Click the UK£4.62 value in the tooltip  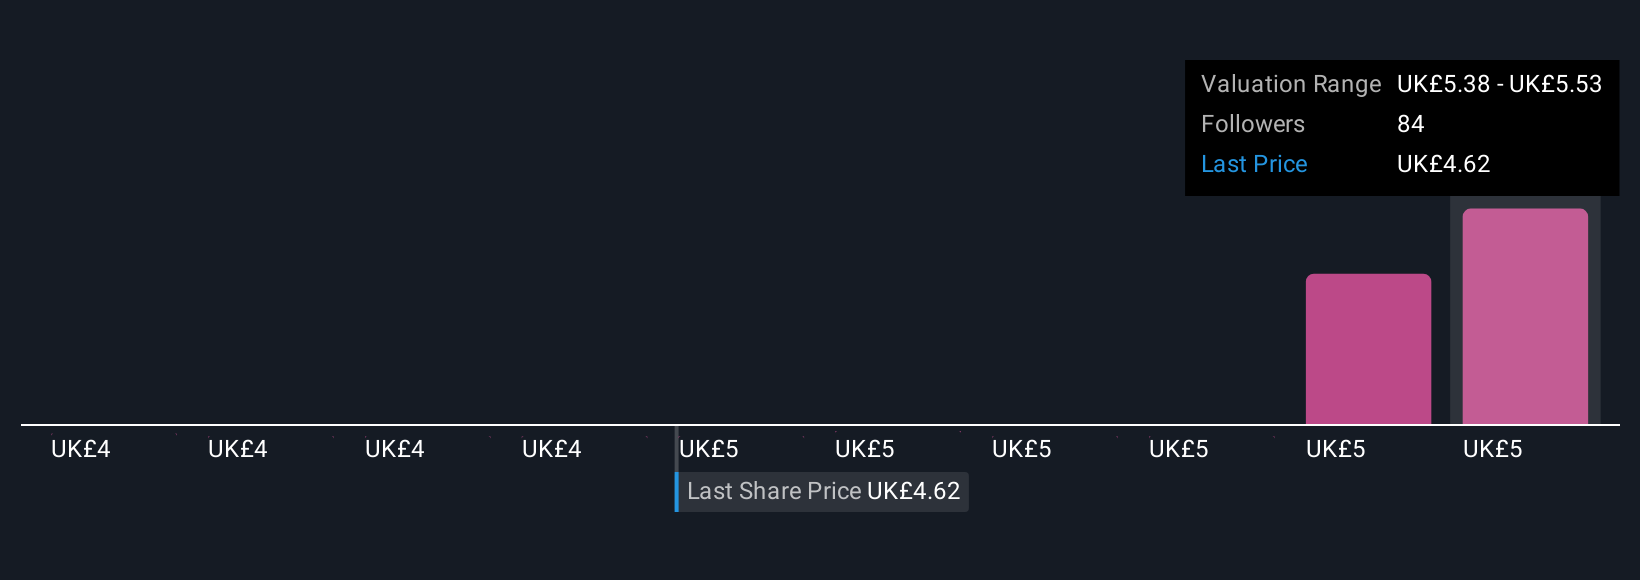pyautogui.click(x=1443, y=164)
